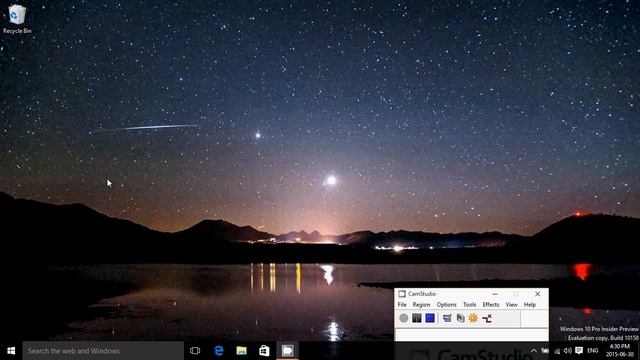Click the battery tray icon
This screenshot has height=360, width=640.
(x=545, y=351)
